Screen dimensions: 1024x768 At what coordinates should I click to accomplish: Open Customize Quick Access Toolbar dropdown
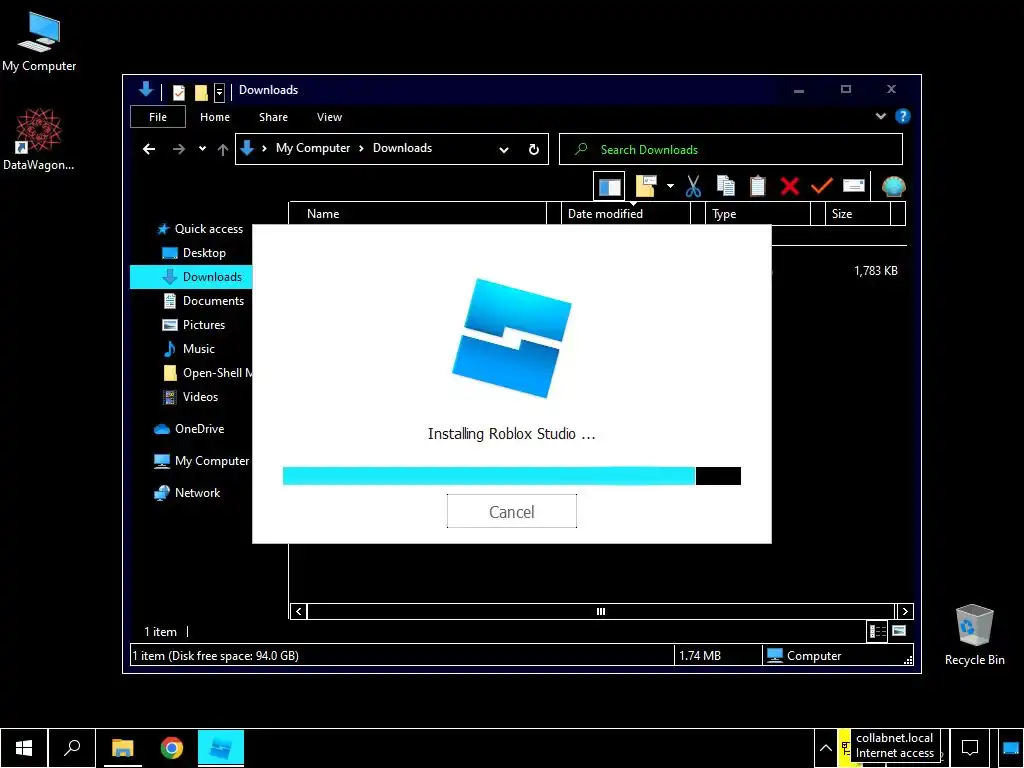(x=219, y=92)
